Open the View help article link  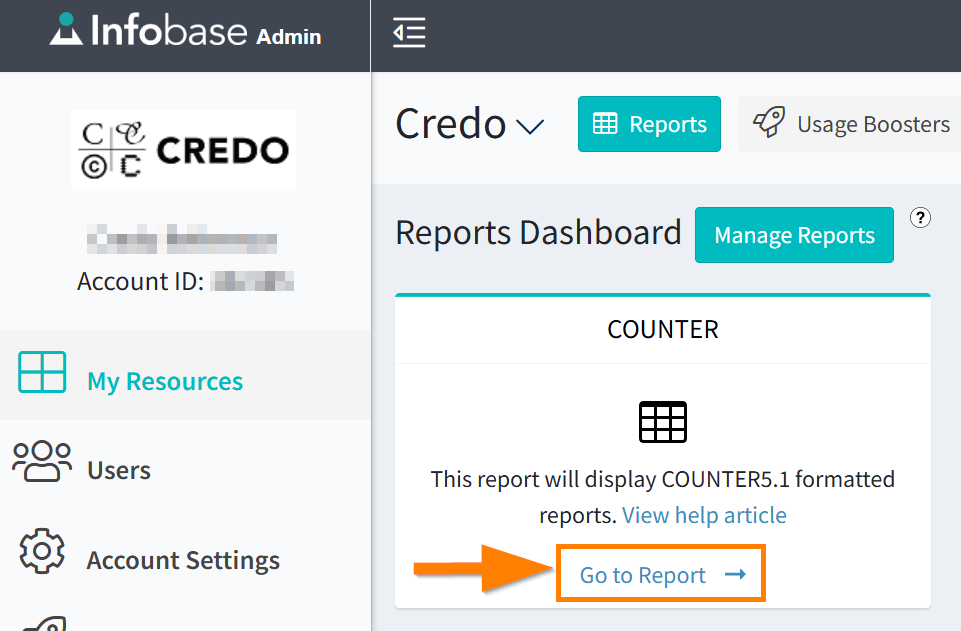pyautogui.click(x=704, y=515)
